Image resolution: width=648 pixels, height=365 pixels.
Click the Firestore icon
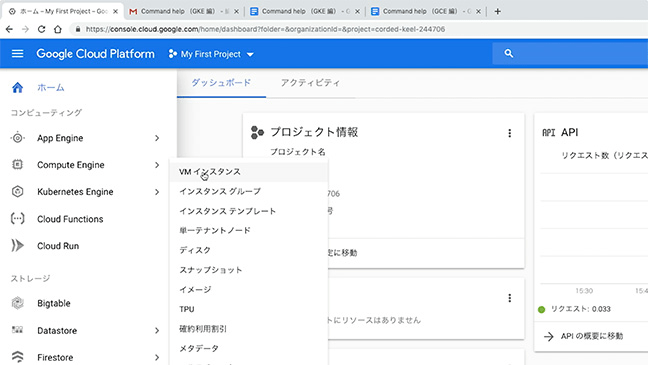(17, 356)
